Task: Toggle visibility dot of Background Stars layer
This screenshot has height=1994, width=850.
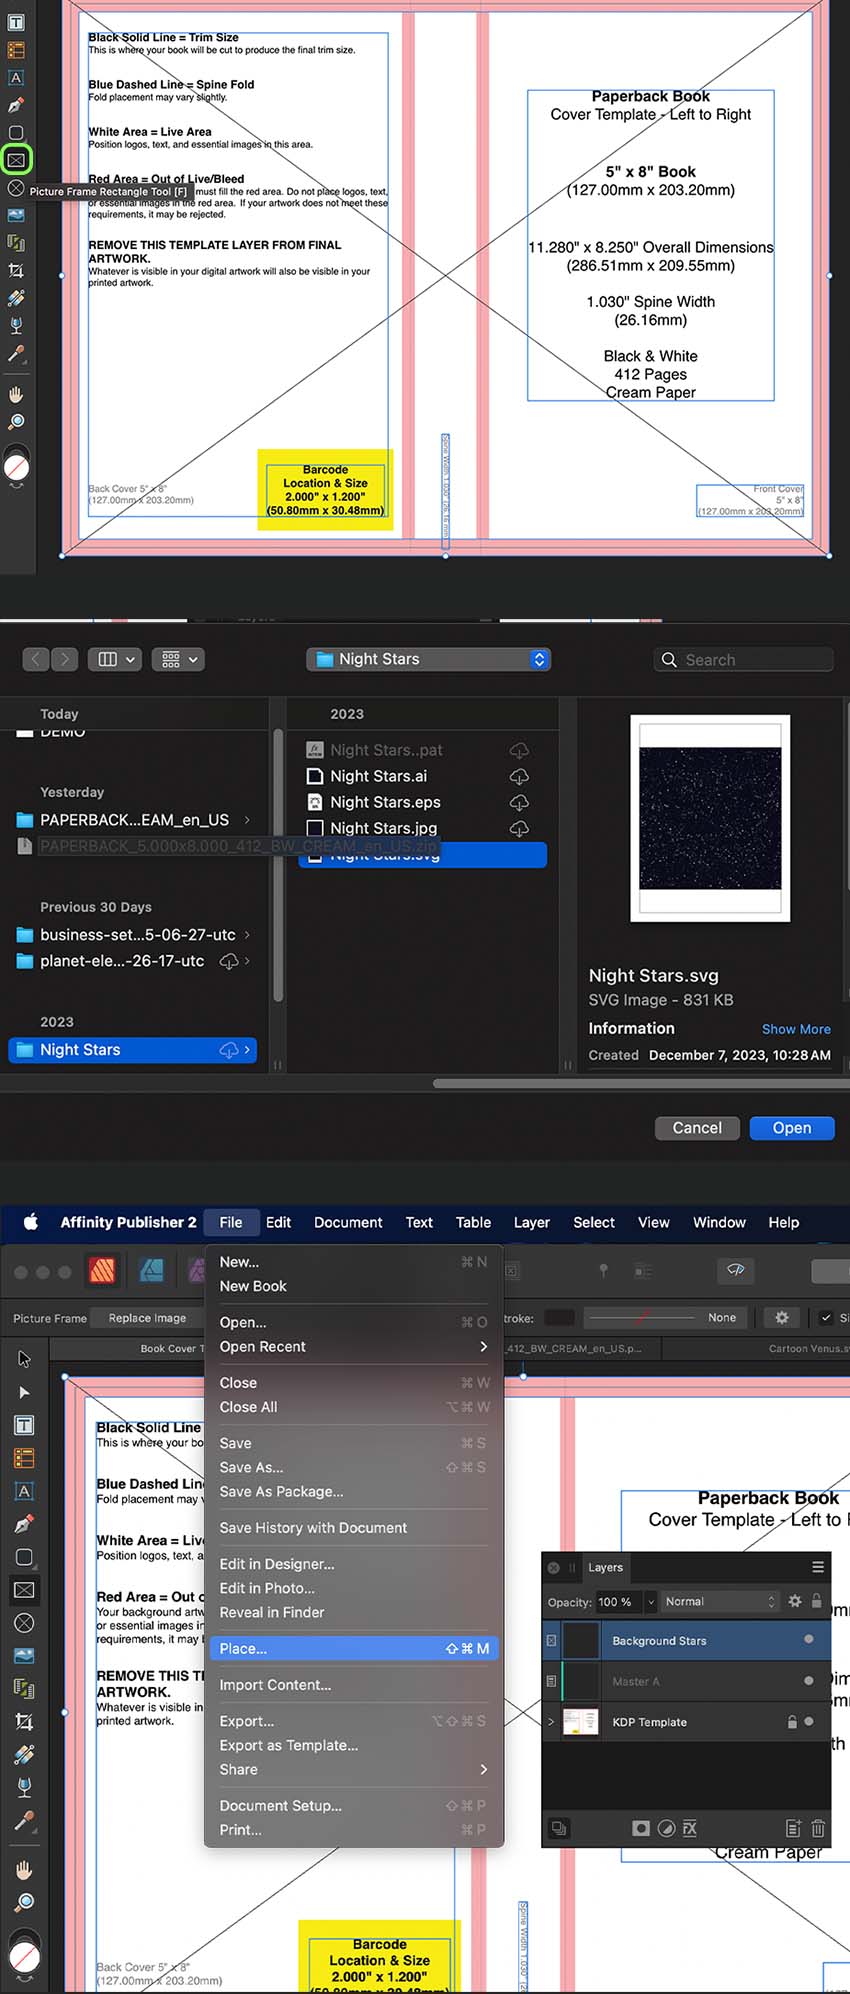Action: (x=809, y=1639)
